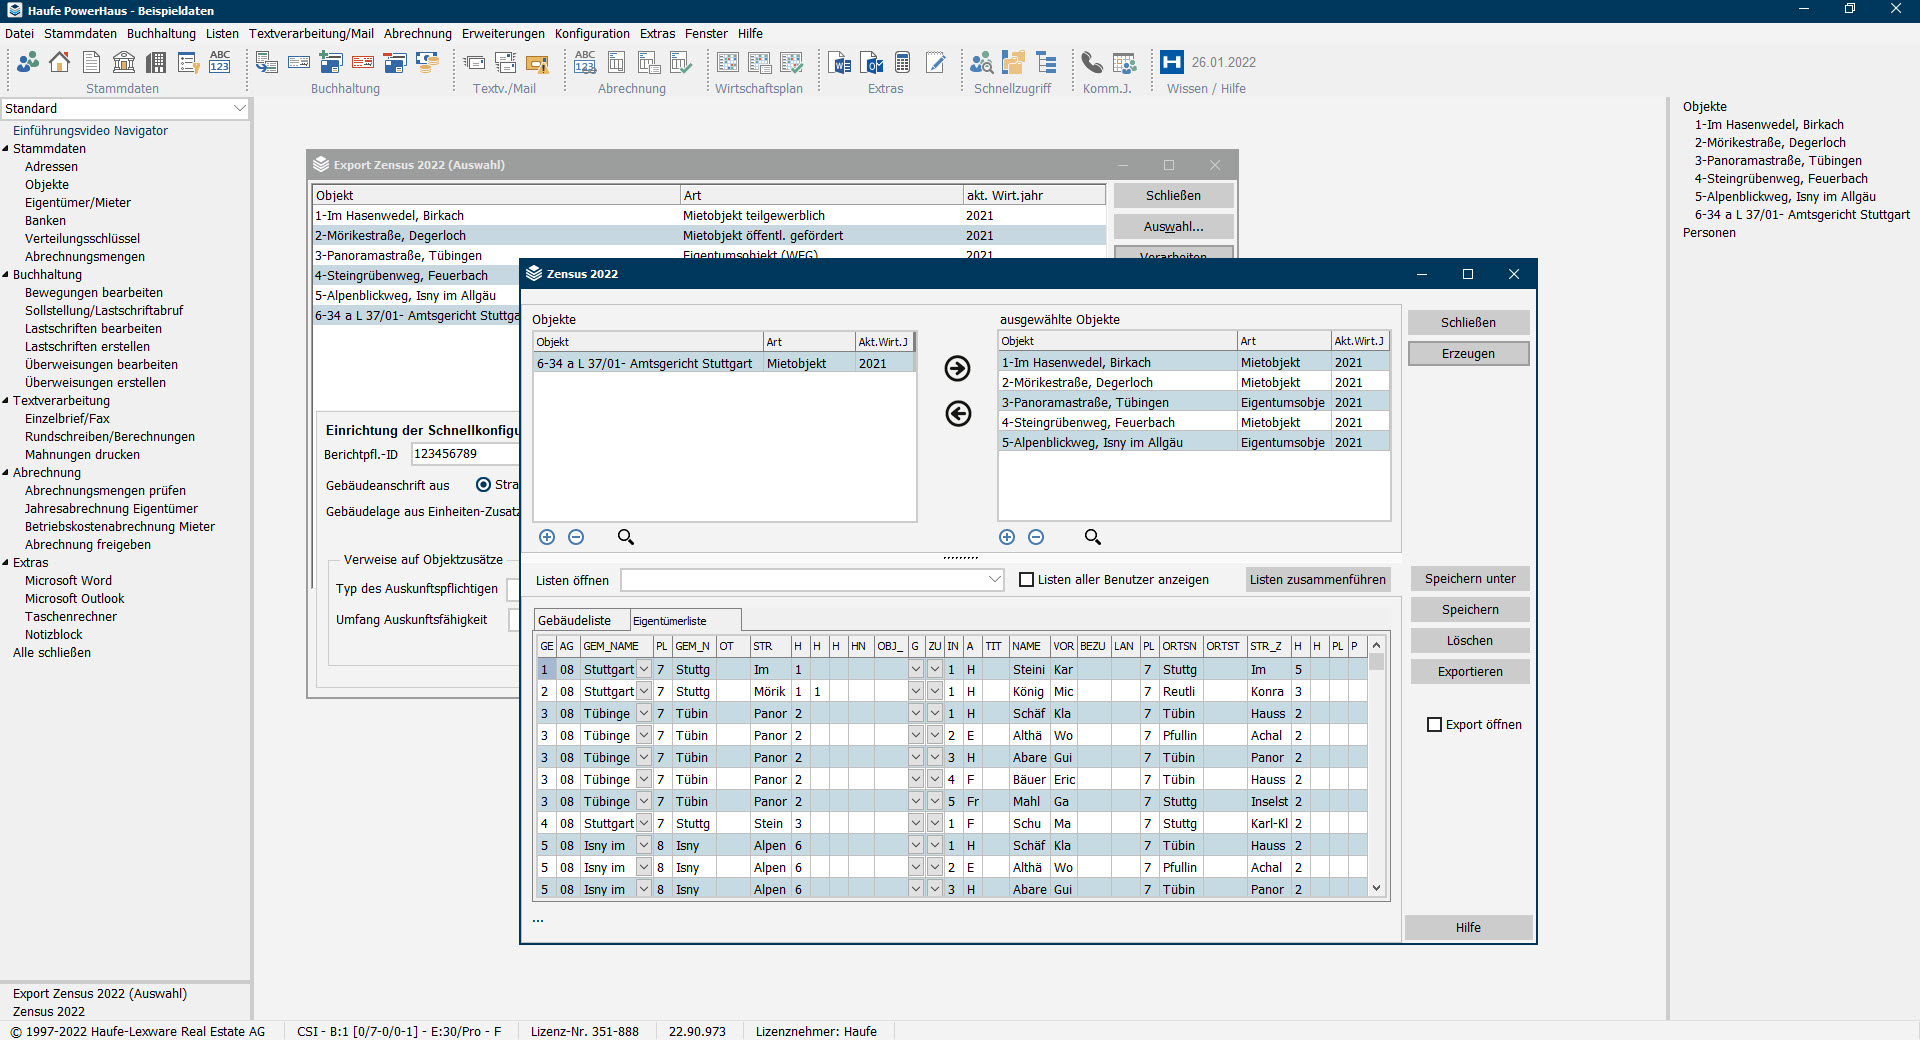This screenshot has height=1040, width=1920.
Task: Click the Exportieren button
Action: point(1470,672)
